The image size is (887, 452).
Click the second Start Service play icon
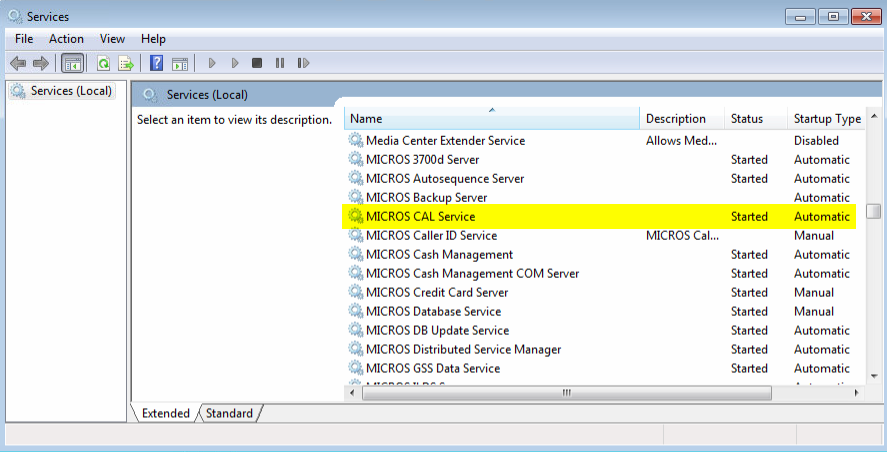(235, 63)
